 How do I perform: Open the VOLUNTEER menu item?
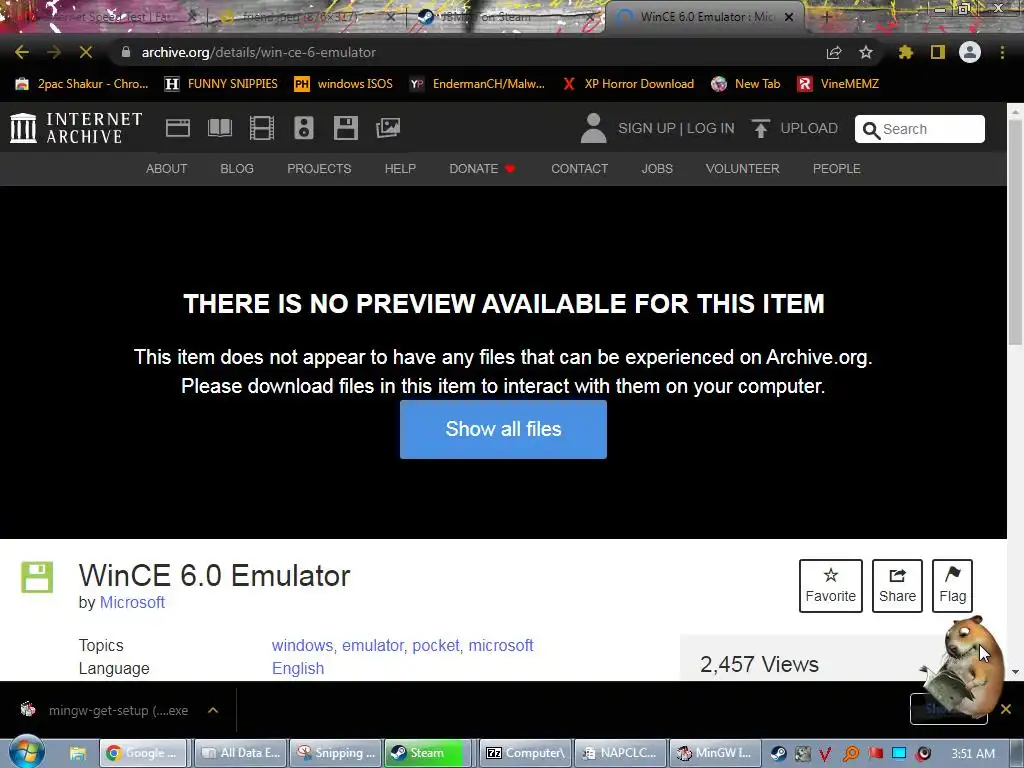[x=743, y=168]
